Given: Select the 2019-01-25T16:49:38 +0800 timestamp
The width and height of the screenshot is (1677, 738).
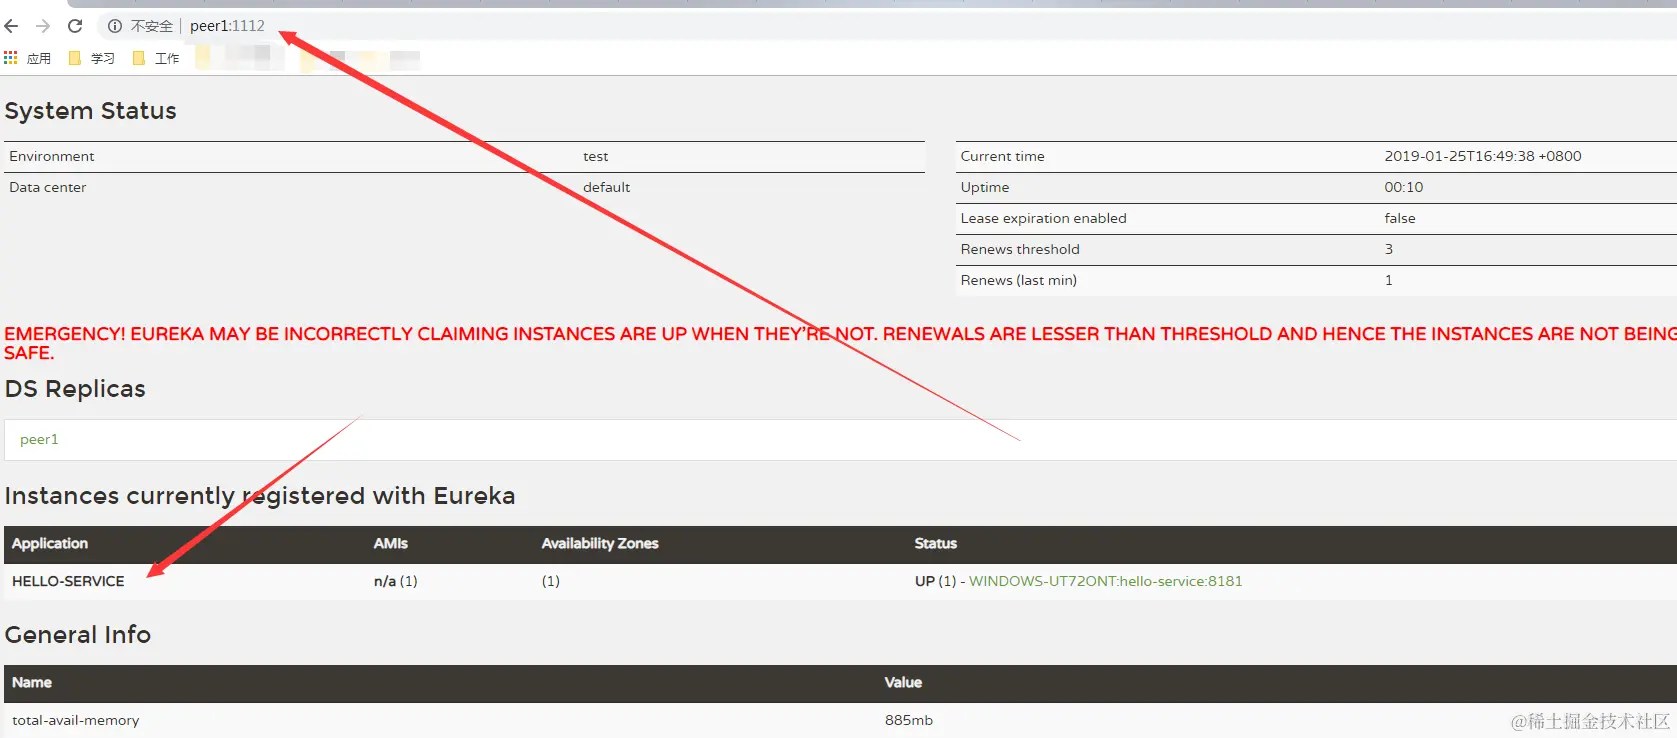Looking at the screenshot, I should [x=1483, y=156].
